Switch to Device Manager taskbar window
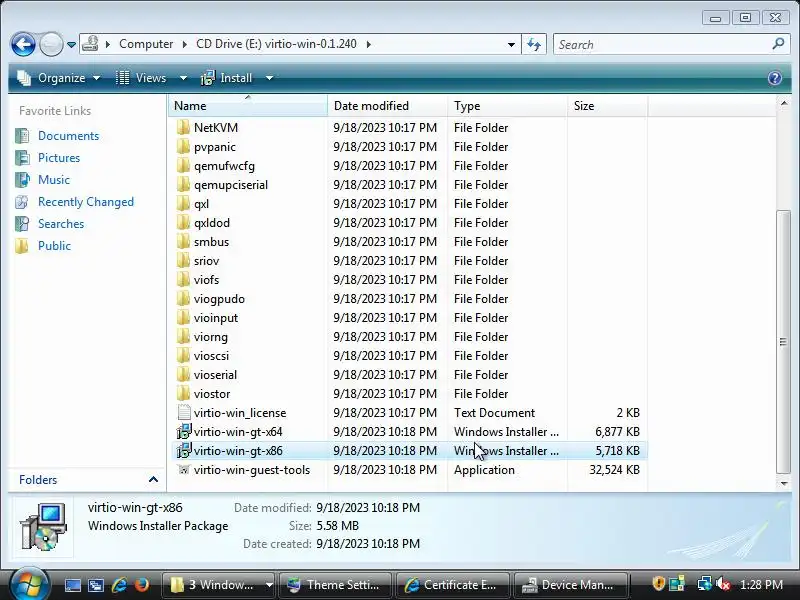Viewport: 800px width, 600px height. 570,585
